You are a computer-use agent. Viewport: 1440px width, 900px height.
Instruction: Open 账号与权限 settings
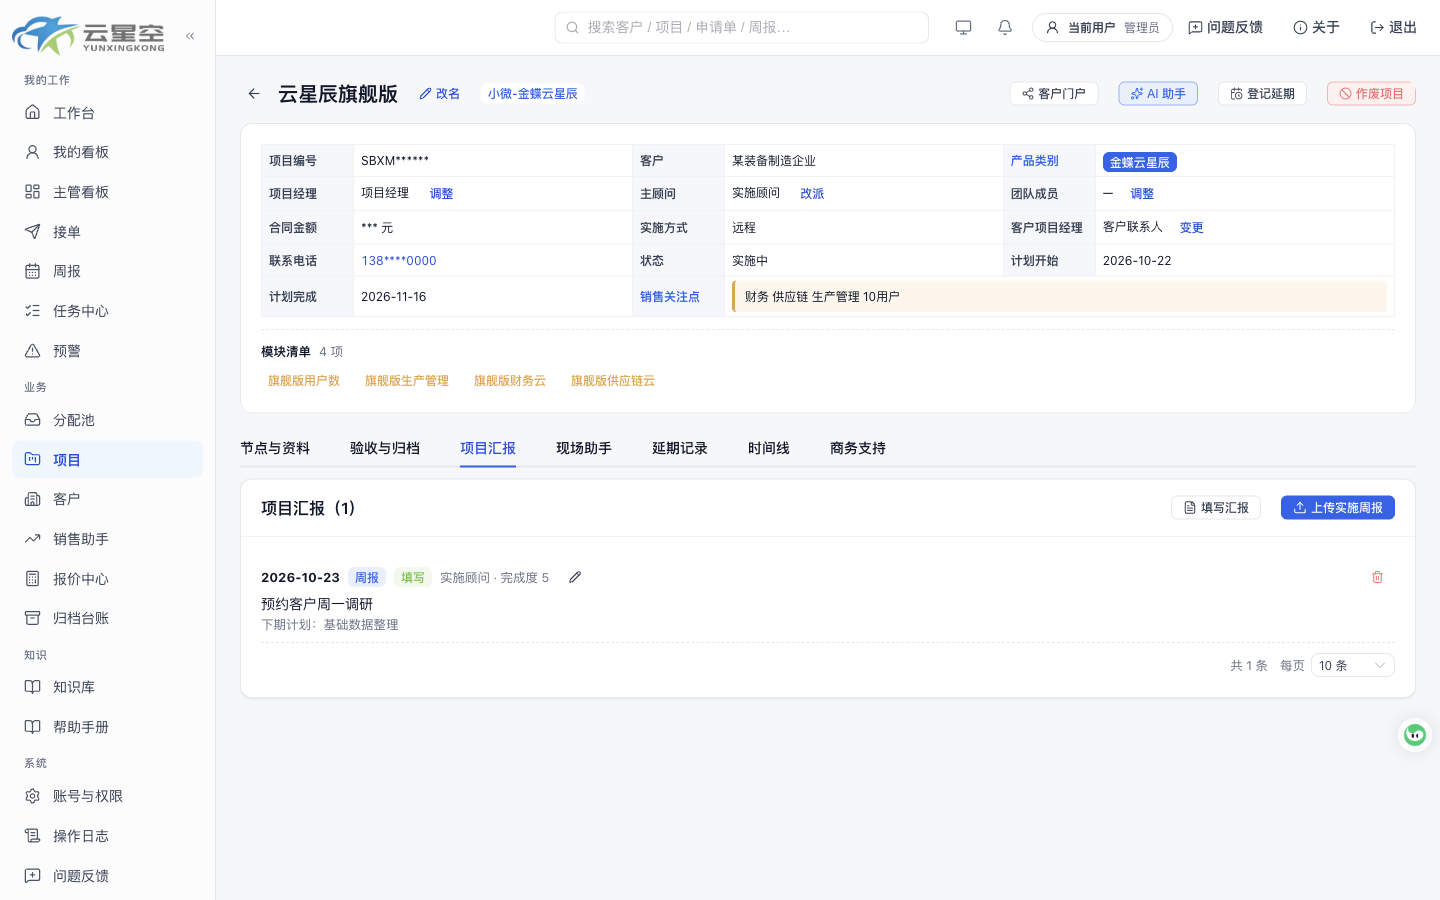(x=107, y=796)
